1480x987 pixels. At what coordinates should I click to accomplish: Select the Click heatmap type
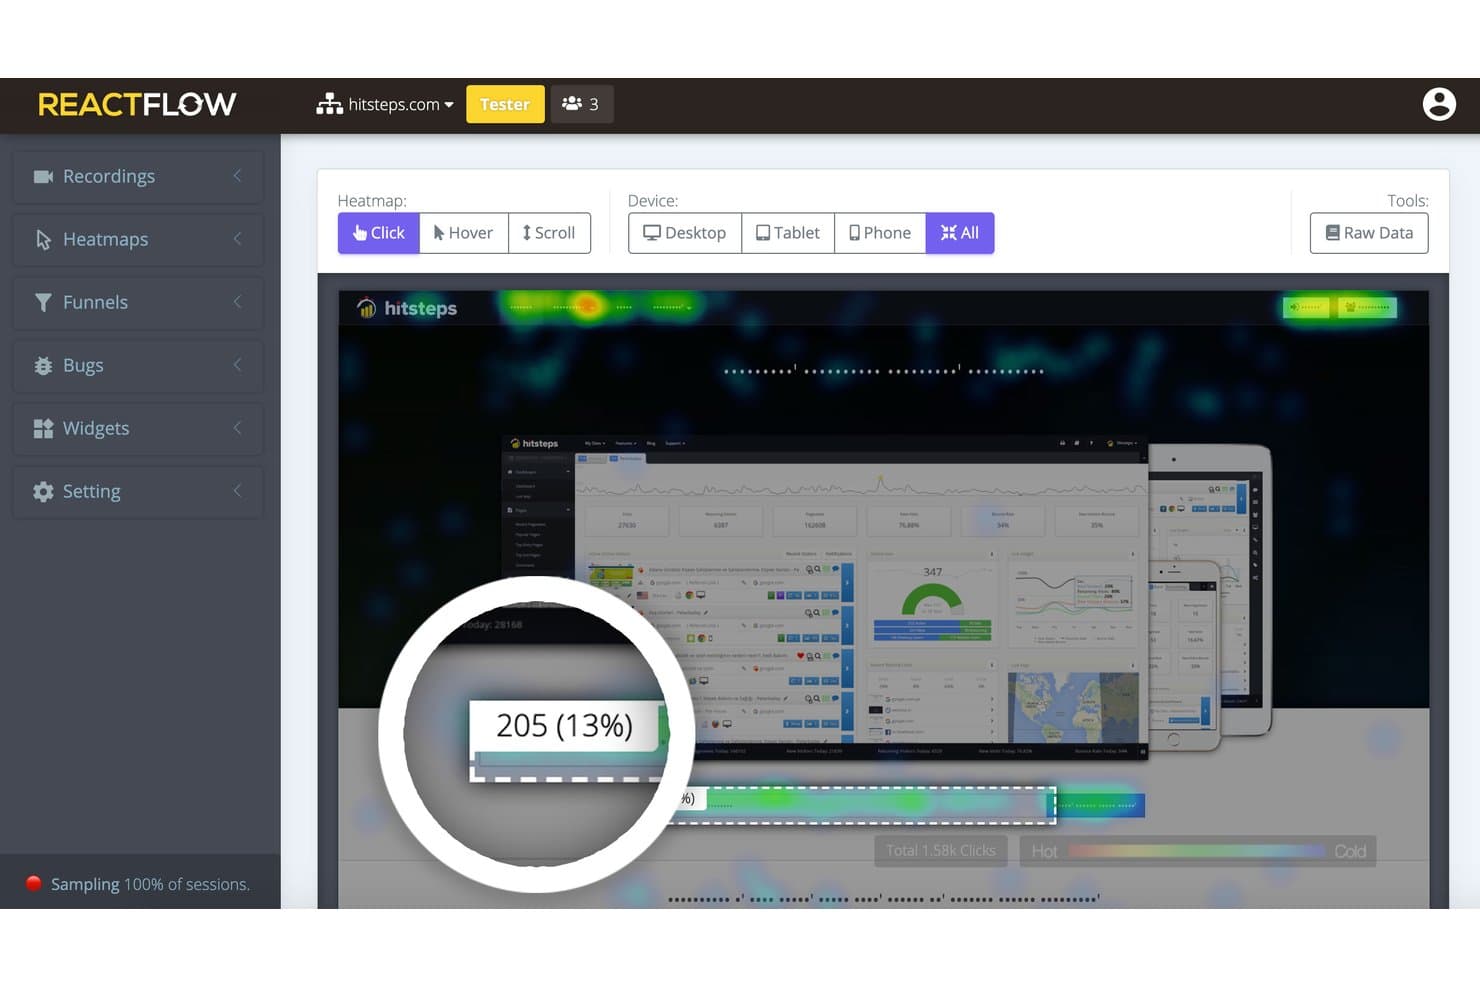378,233
